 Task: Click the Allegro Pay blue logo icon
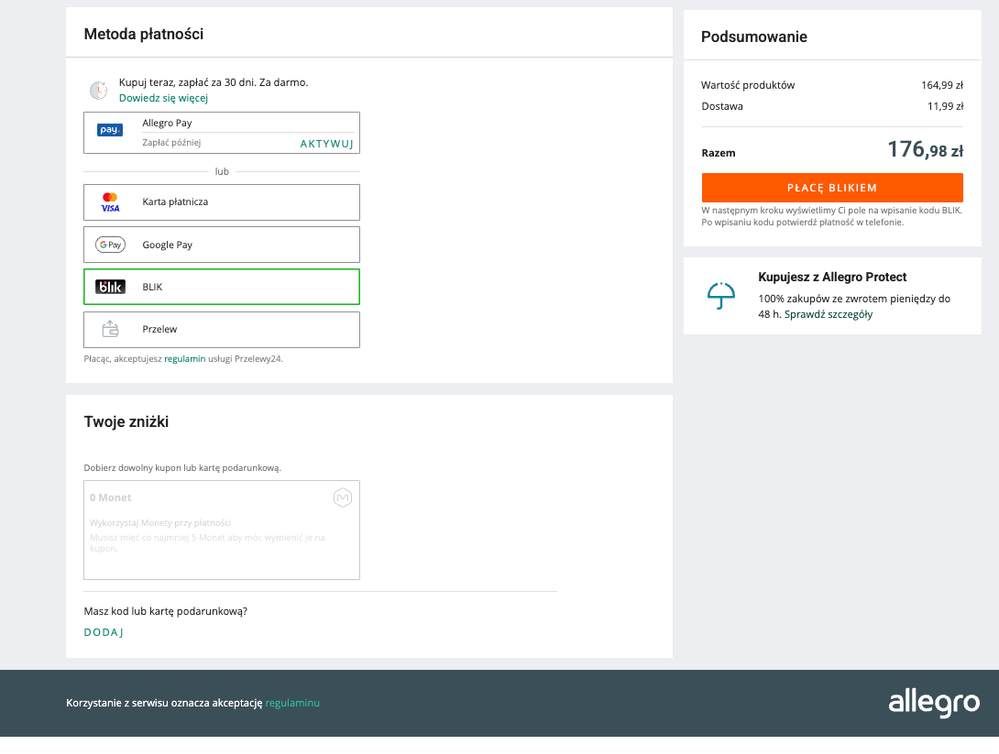(110, 130)
